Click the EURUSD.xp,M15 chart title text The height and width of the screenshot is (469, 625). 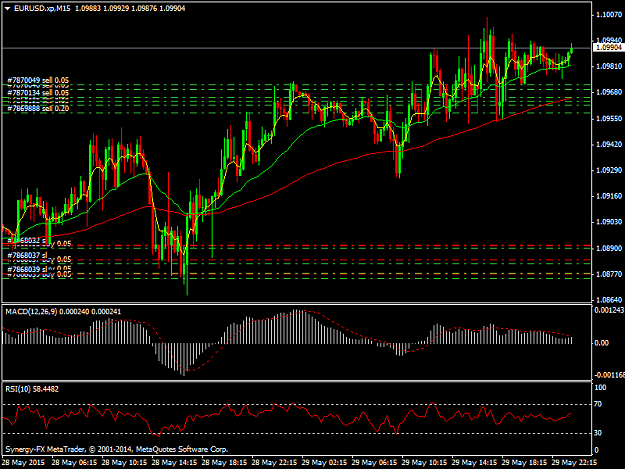(x=42, y=8)
